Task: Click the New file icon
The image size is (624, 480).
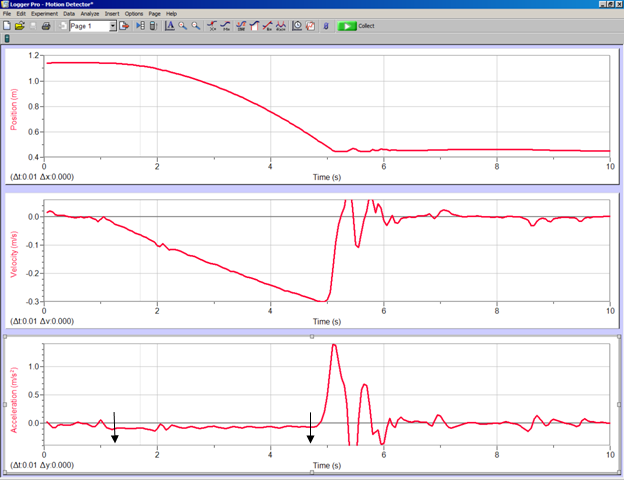Action: click(x=7, y=25)
